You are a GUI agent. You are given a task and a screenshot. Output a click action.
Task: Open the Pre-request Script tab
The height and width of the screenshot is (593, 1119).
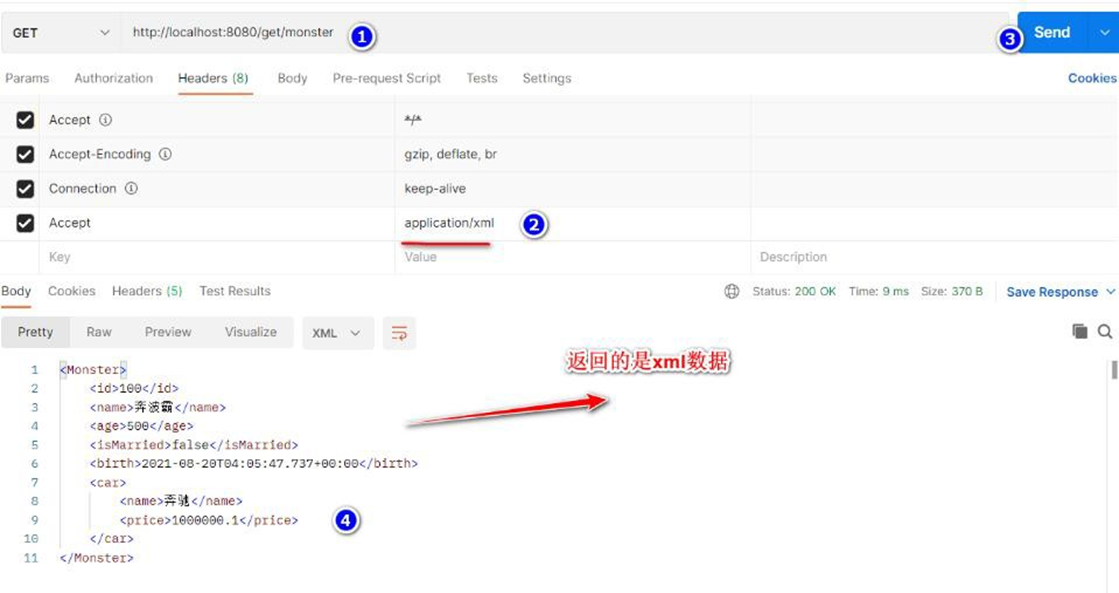pos(386,78)
